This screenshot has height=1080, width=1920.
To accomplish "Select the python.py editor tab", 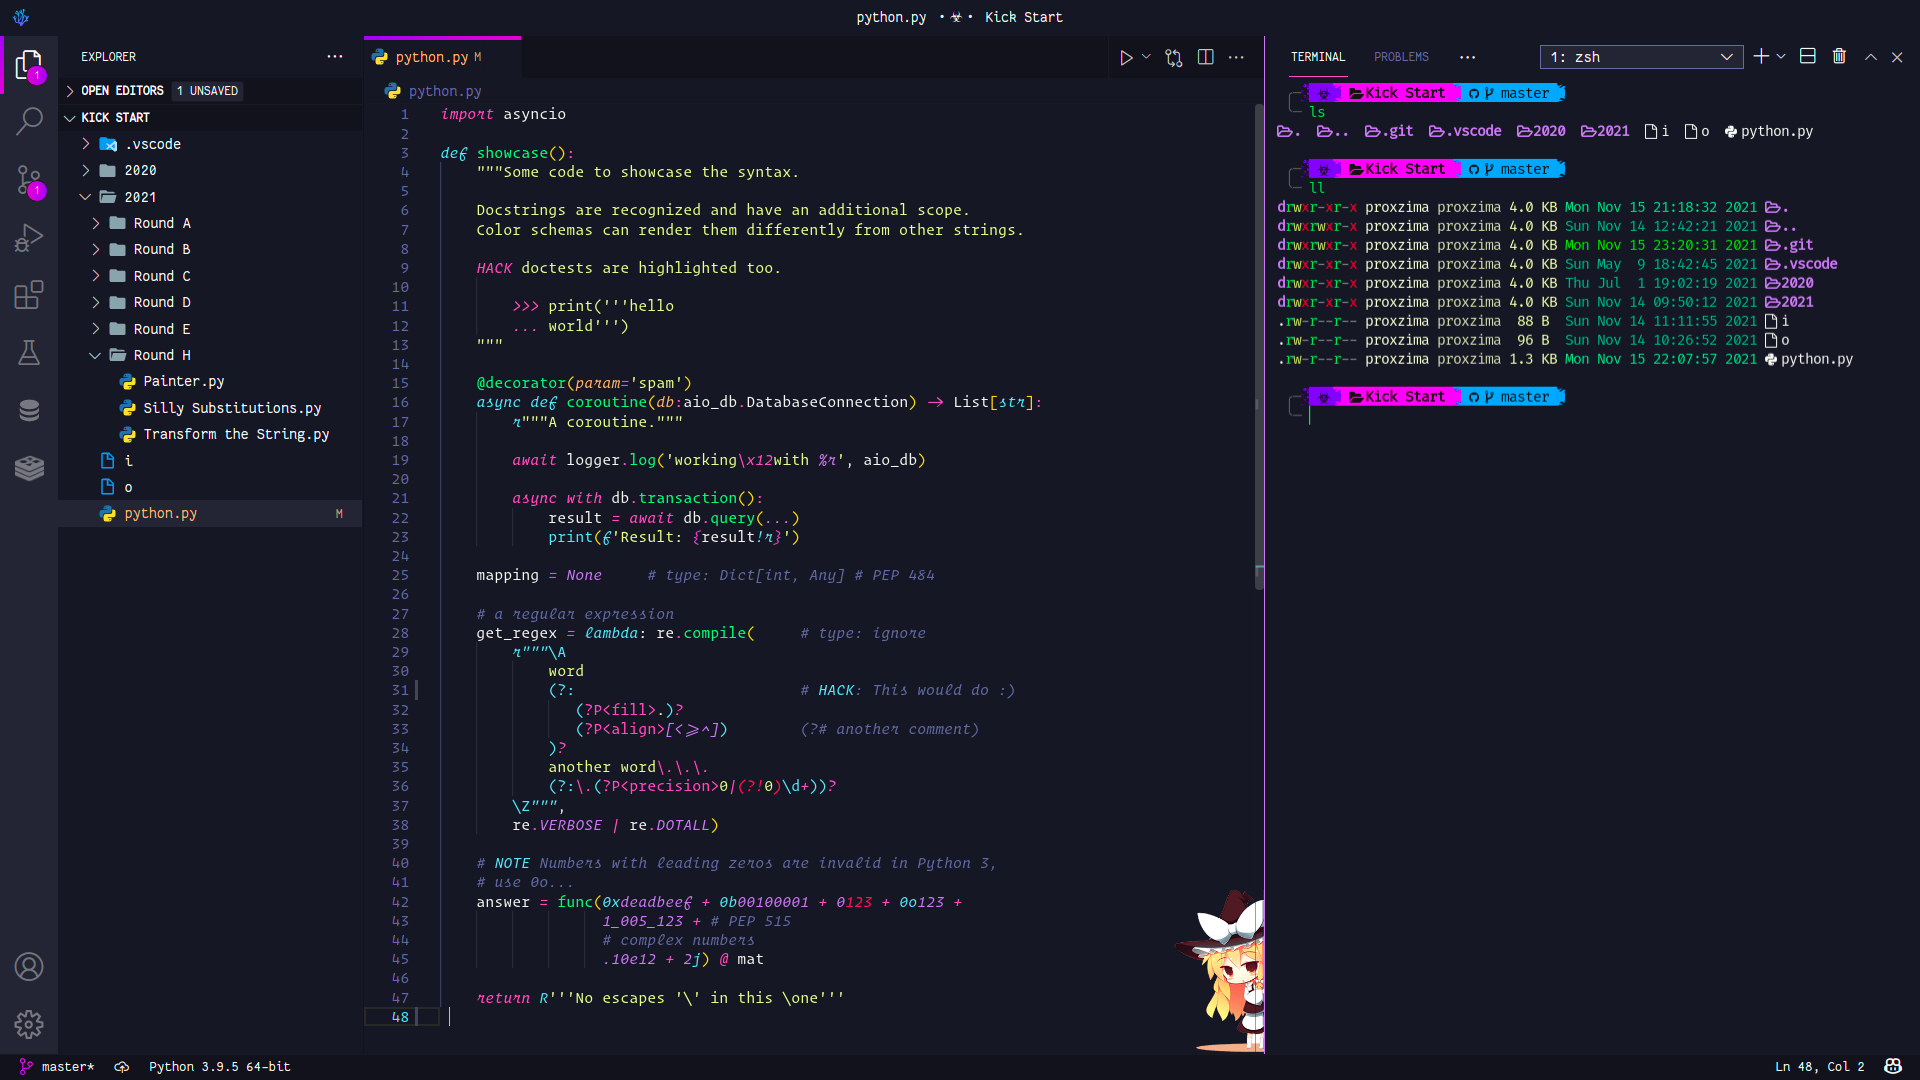I will click(432, 58).
